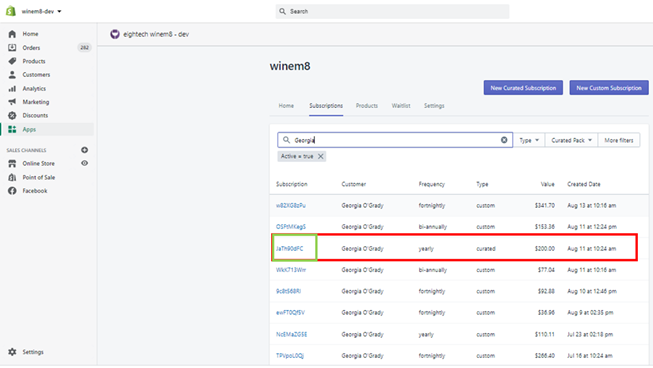Viewport: 653px width, 368px height.
Task: Open Analytics from the sidebar
Action: pos(34,88)
